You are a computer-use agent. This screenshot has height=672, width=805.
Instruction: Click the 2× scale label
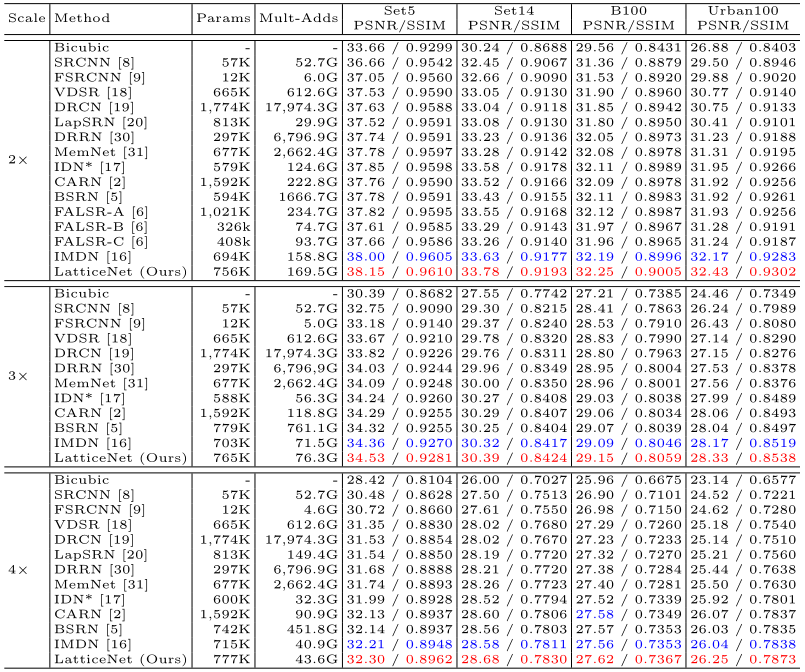pos(18,160)
